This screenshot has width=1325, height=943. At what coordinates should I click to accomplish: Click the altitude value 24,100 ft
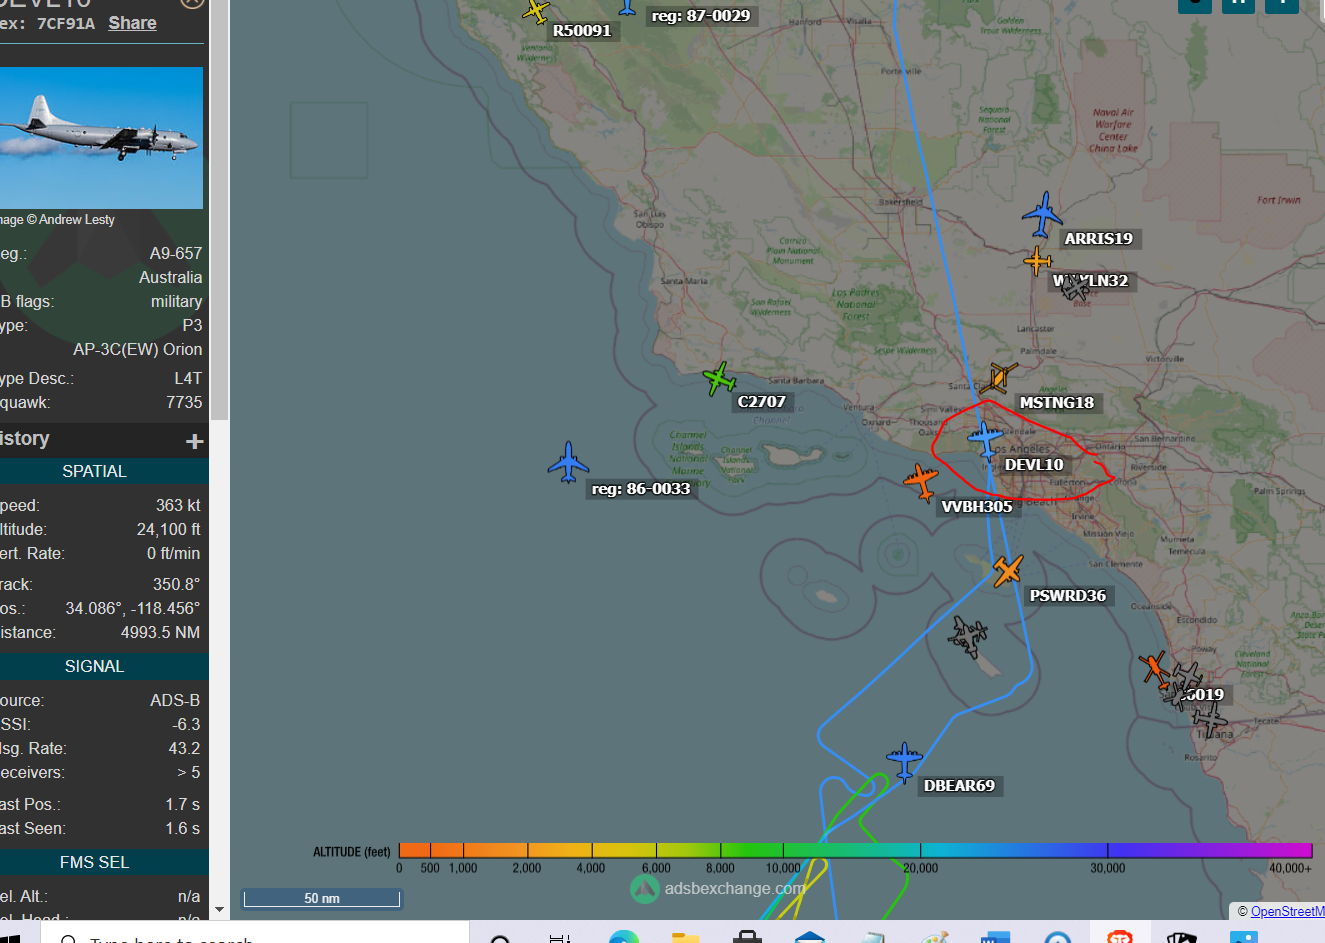[169, 530]
